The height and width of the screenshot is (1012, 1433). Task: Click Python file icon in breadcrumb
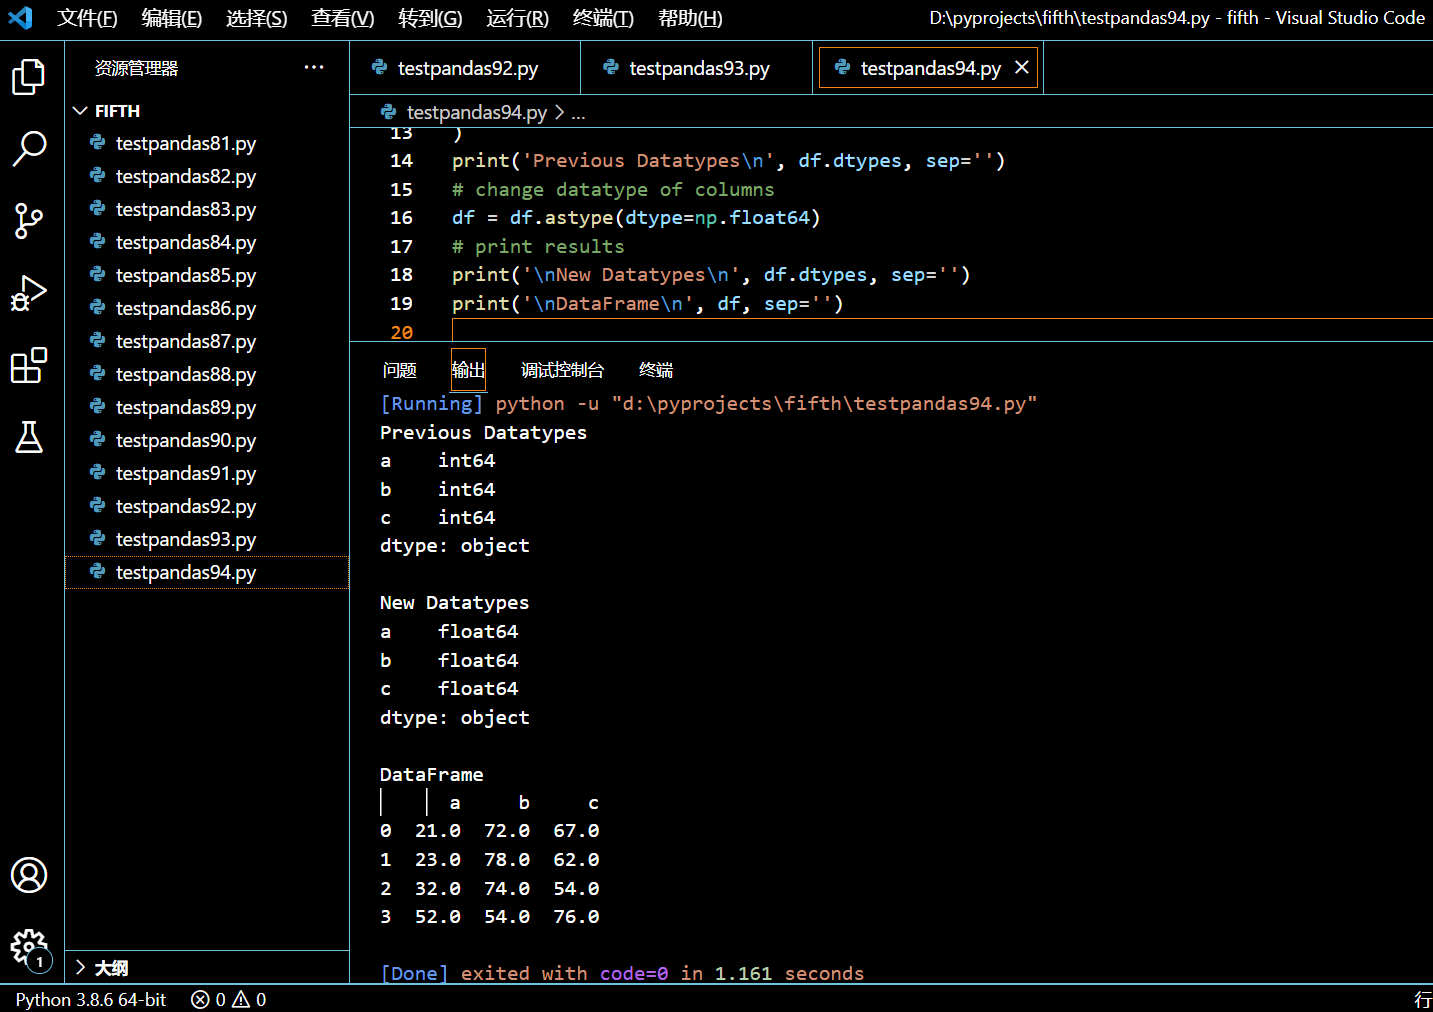[x=389, y=112]
